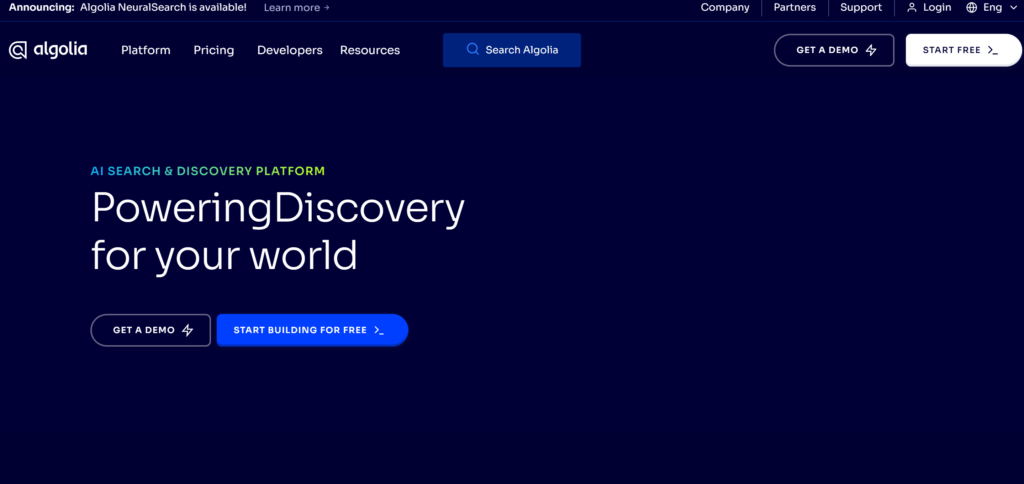
Task: Click the Search Algolia field
Action: point(512,50)
